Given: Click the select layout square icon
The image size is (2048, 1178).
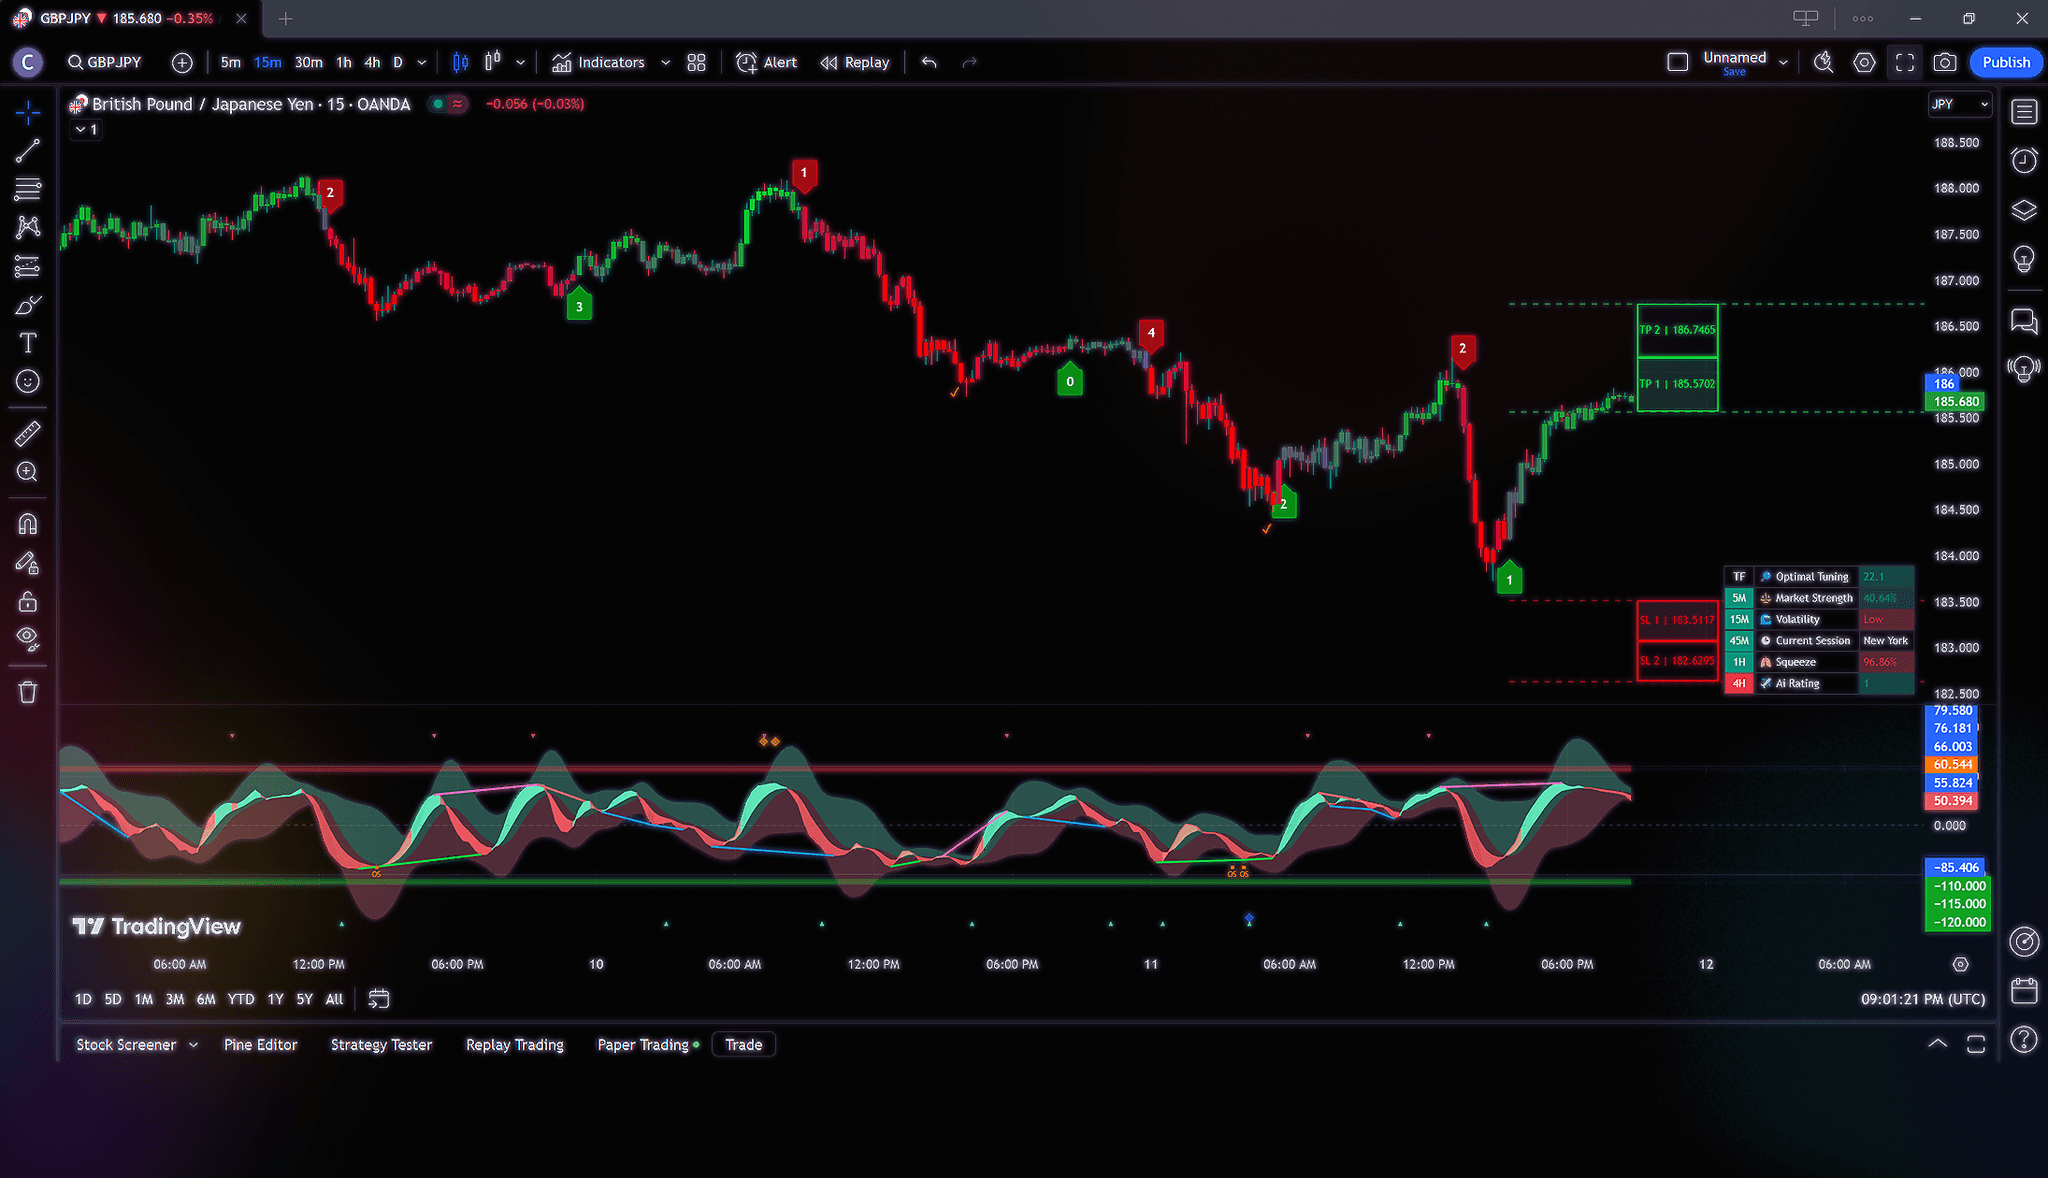Looking at the screenshot, I should [1678, 62].
